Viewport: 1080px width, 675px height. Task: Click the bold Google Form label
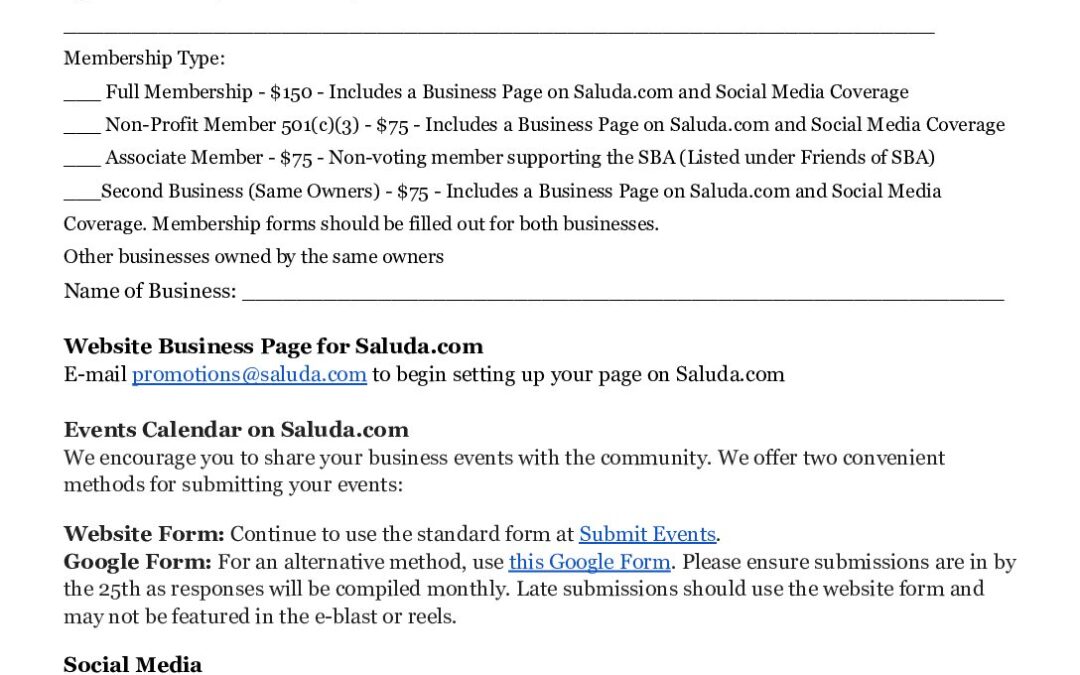pos(138,562)
